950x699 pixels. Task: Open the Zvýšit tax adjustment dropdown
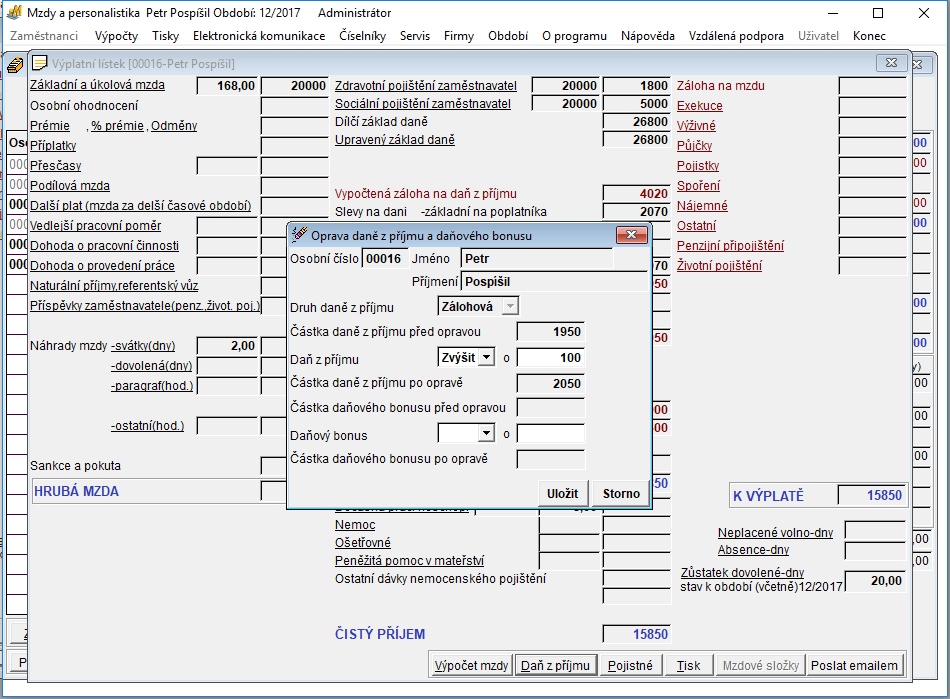pos(486,357)
